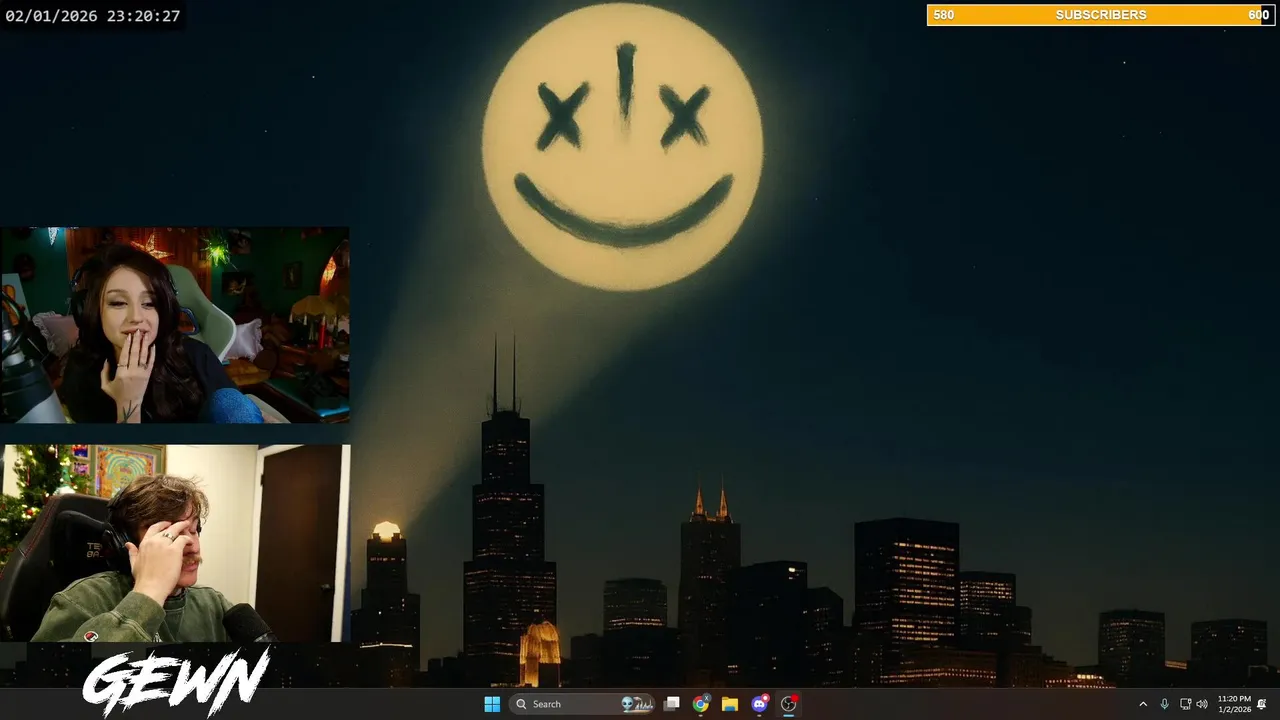The image size is (1280, 720).
Task: Click the top webcam feed thumbnail
Action: pyautogui.click(x=175, y=325)
